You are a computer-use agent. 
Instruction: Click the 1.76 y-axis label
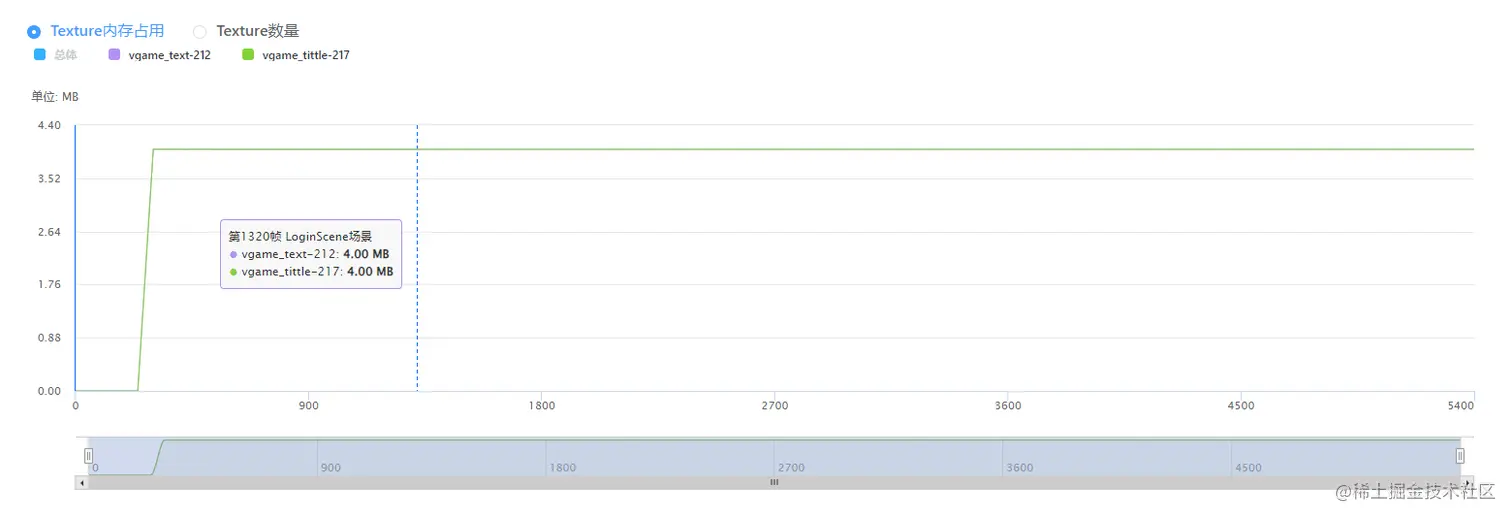pyautogui.click(x=49, y=284)
